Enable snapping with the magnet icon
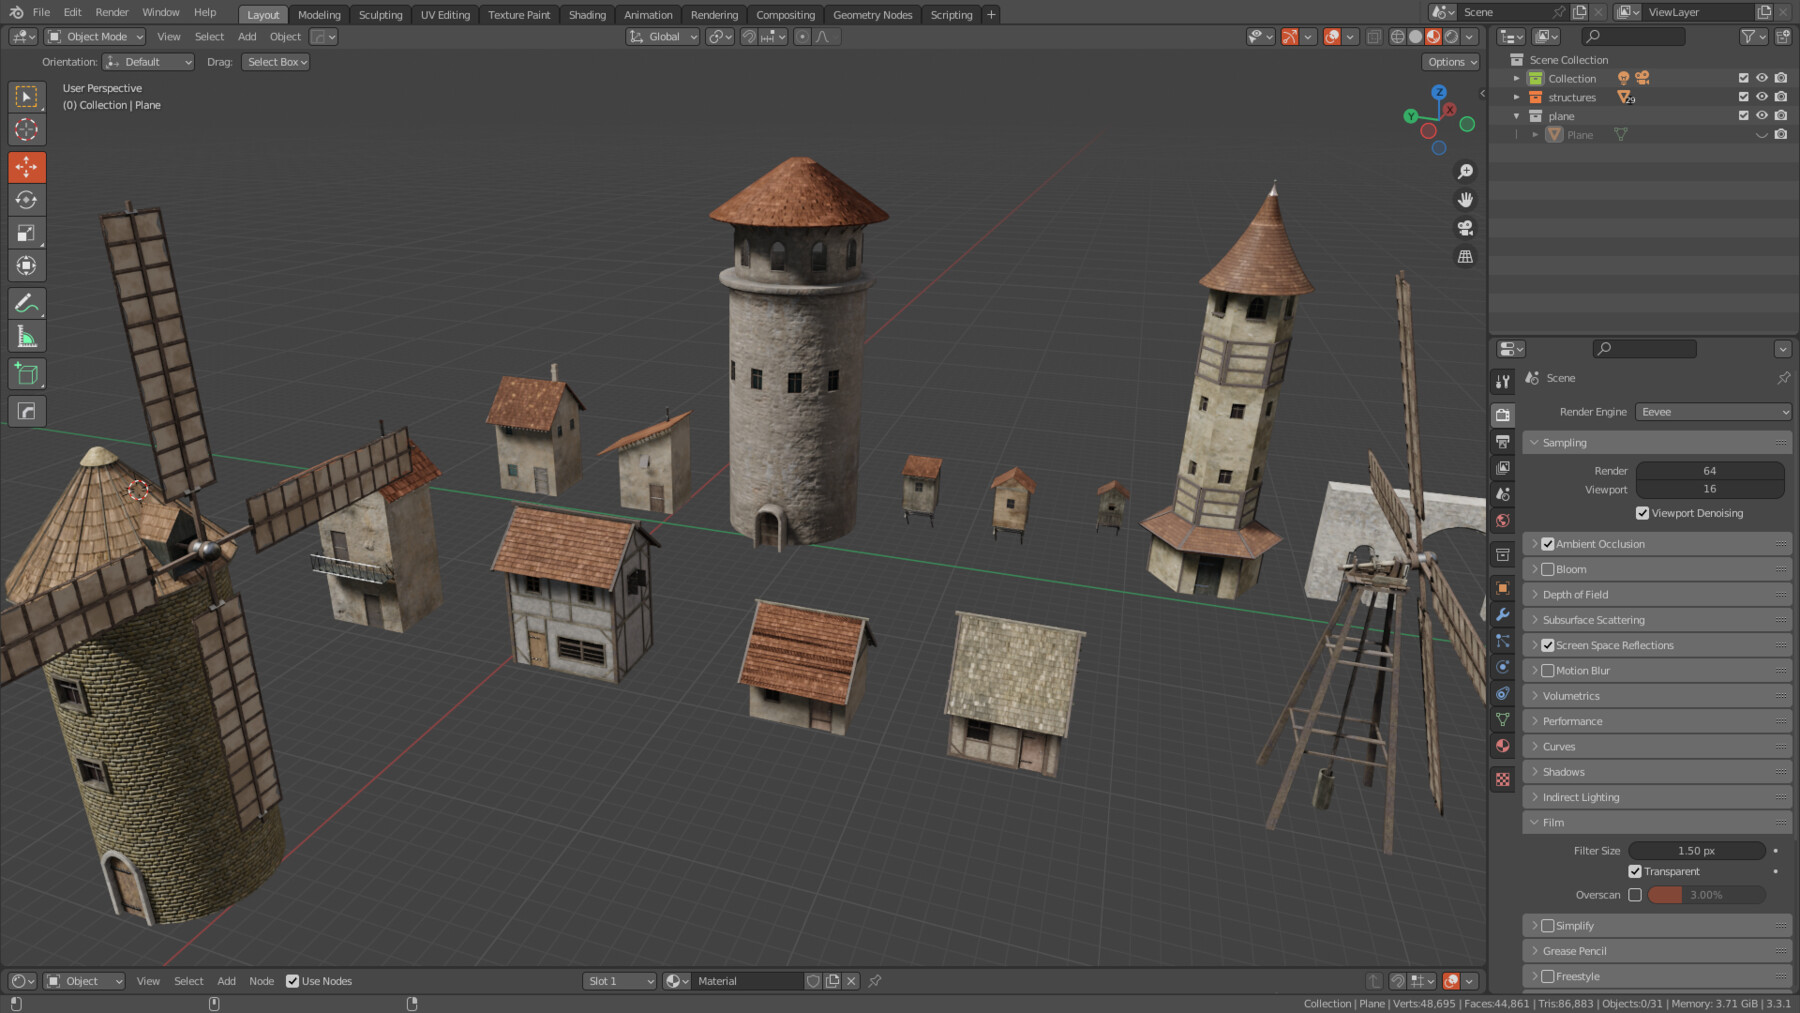Viewport: 1800px width, 1013px height. [750, 37]
